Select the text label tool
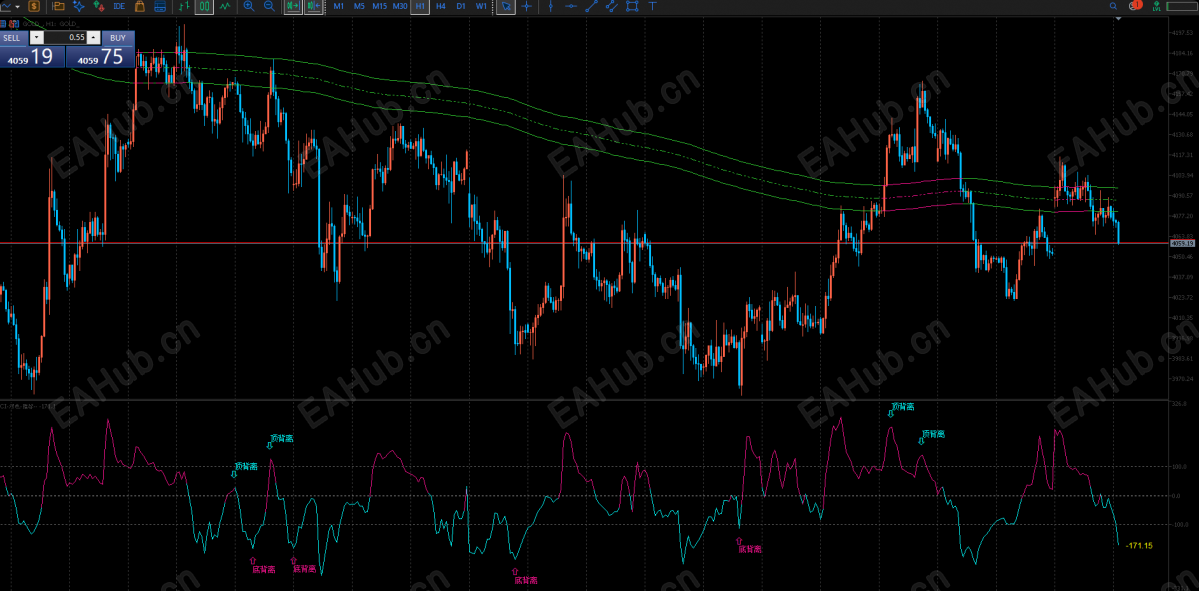 pos(652,6)
